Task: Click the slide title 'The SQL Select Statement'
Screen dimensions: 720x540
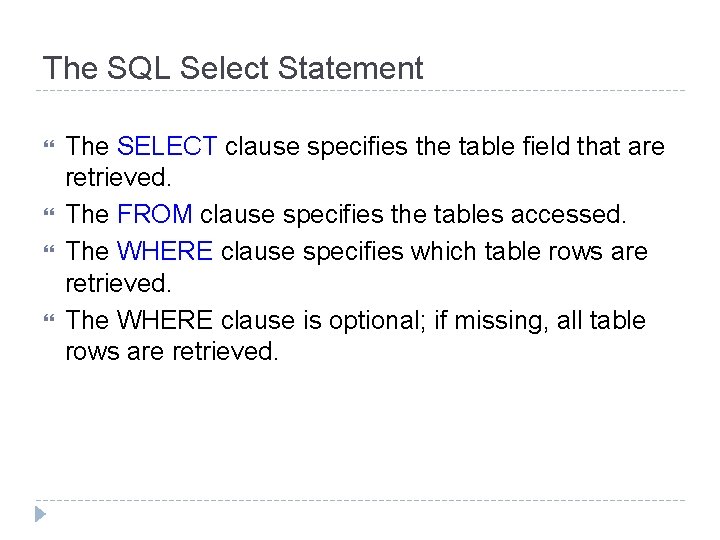Action: (232, 68)
